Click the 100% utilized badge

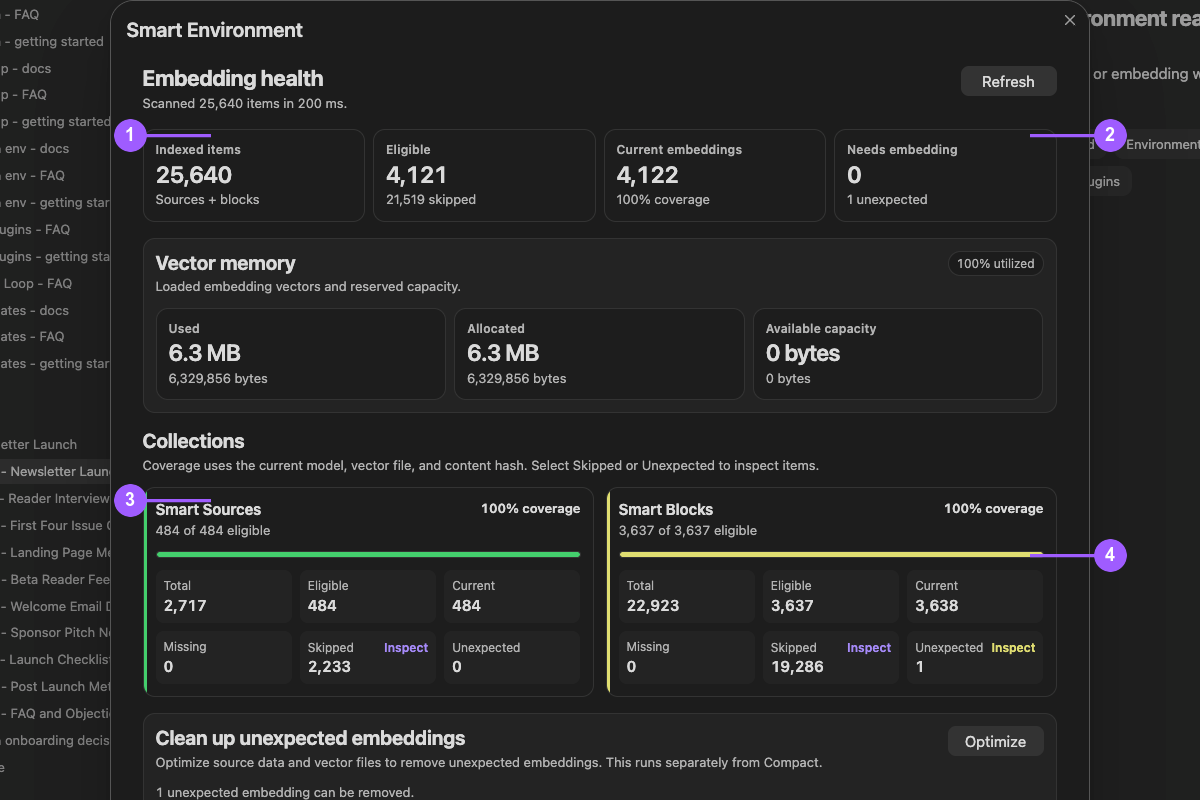click(x=996, y=264)
